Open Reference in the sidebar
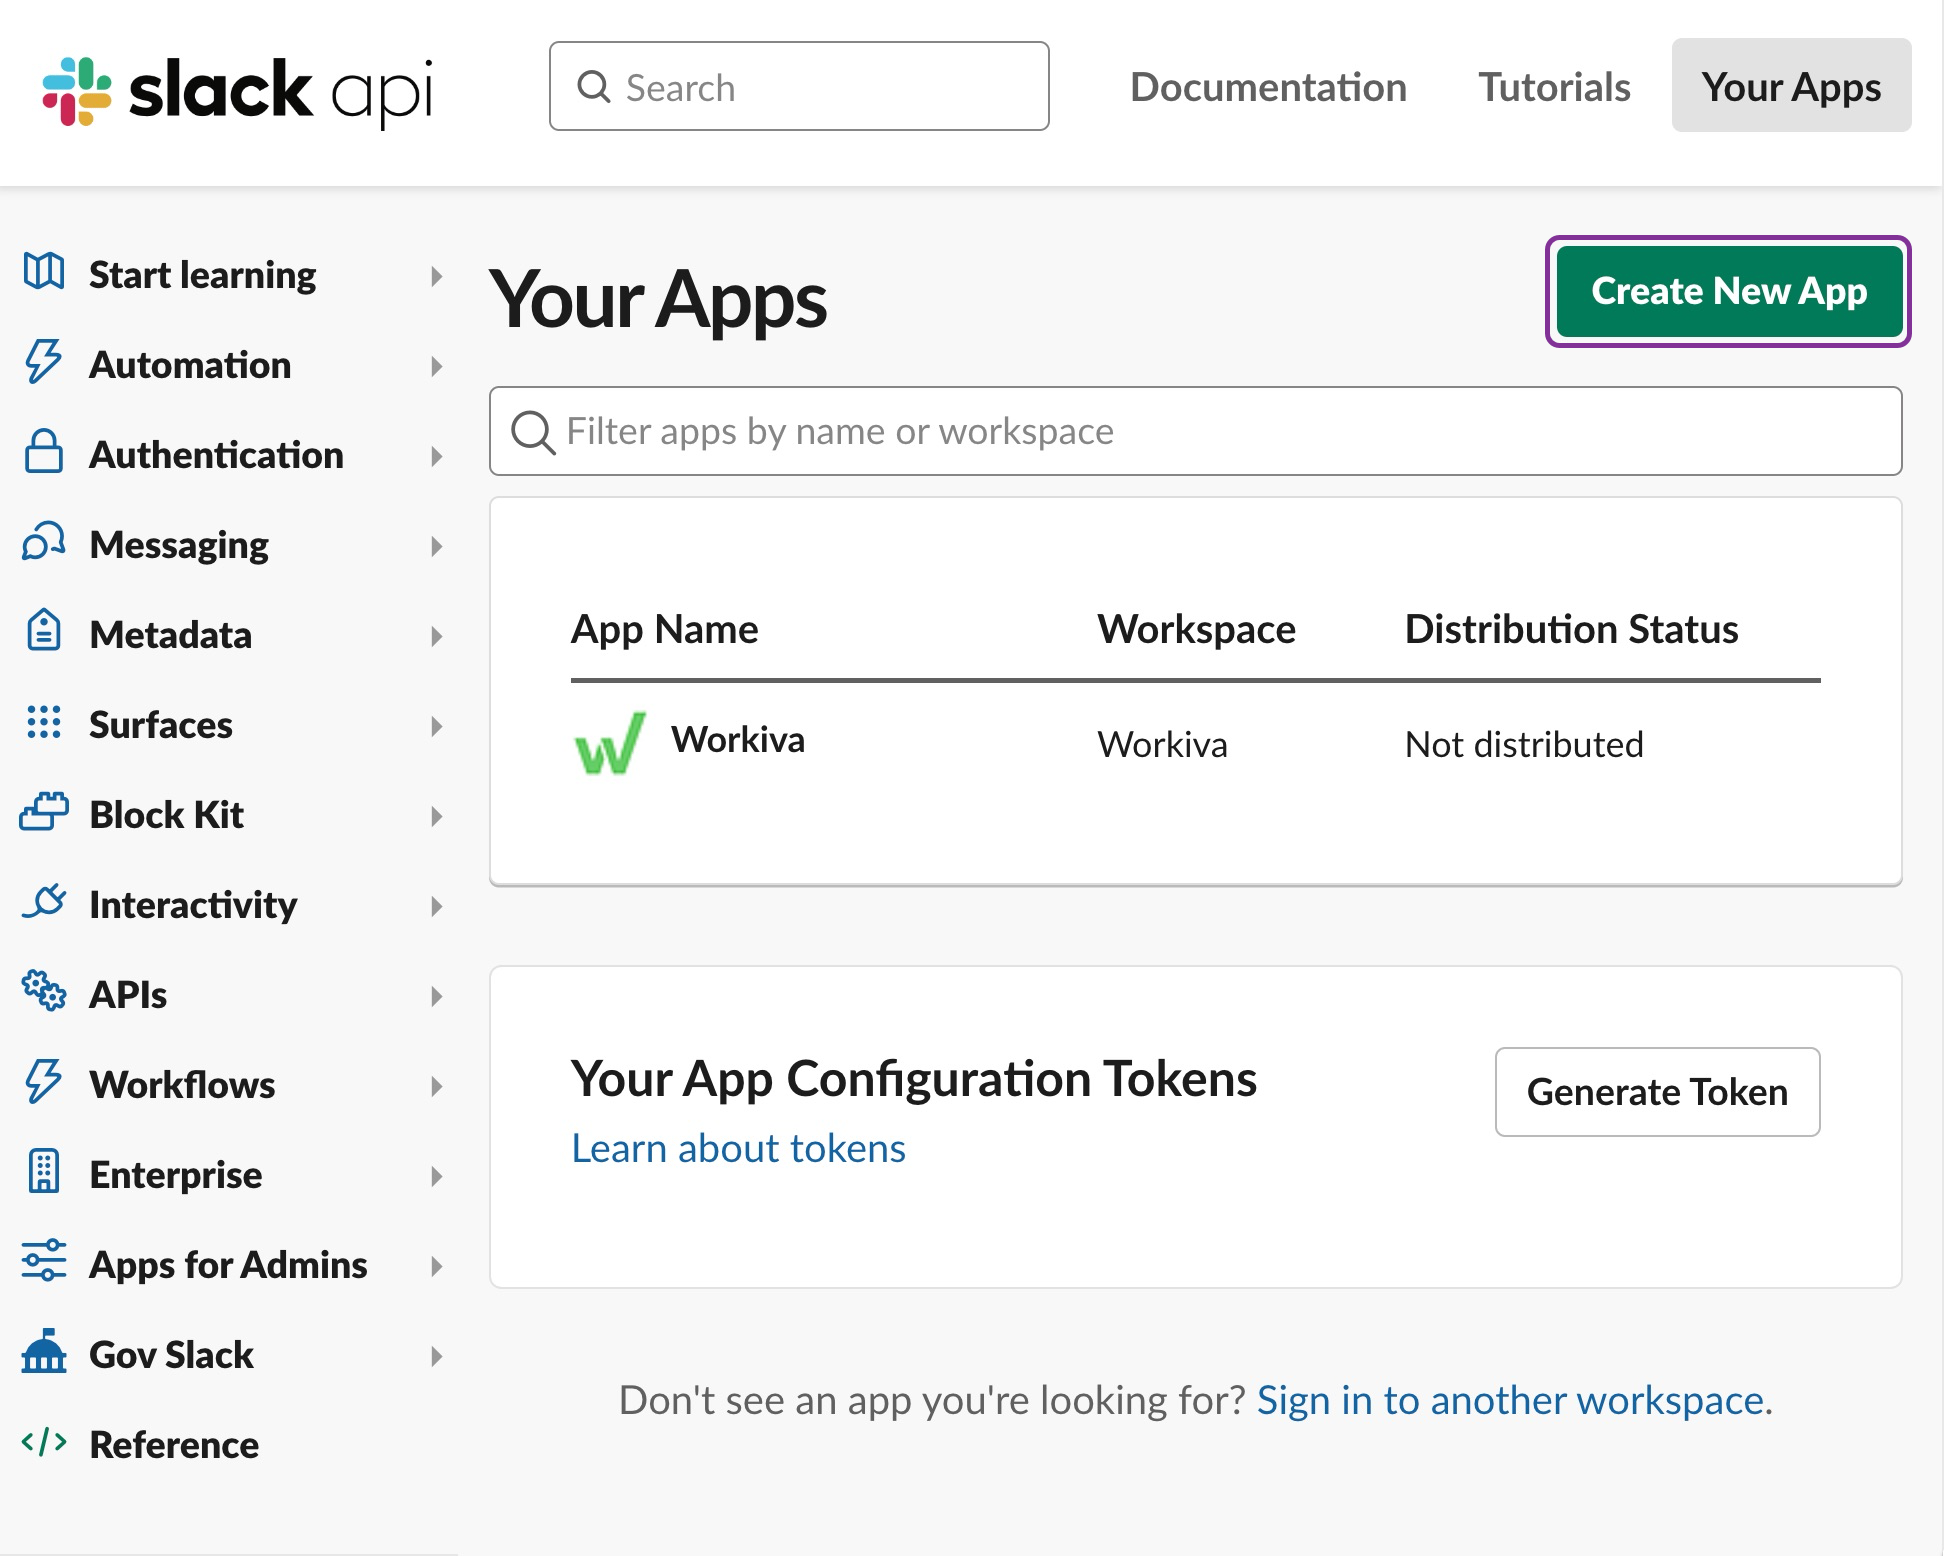This screenshot has height=1556, width=1944. point(174,1445)
